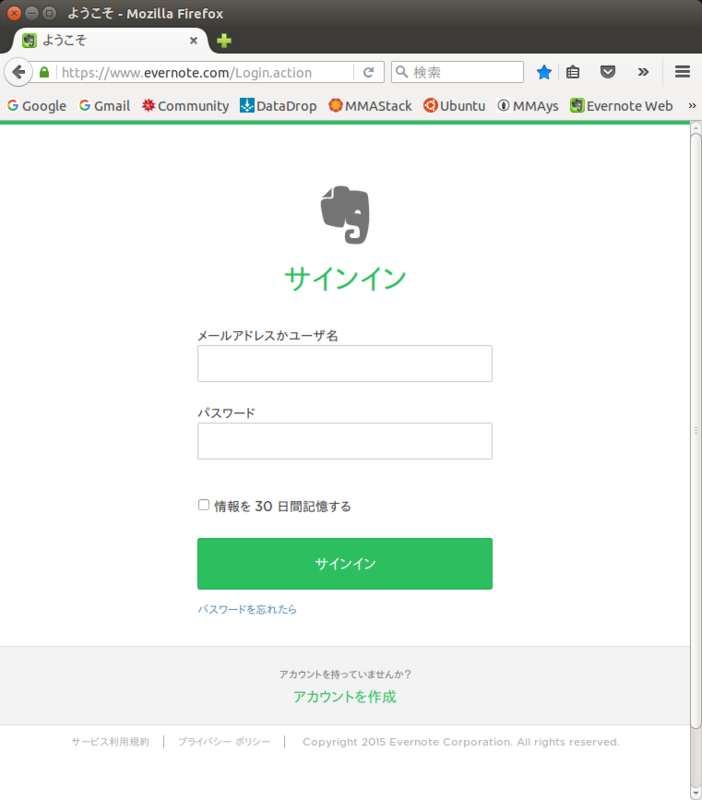Click the Evernote elephant logo
The image size is (702, 800).
(x=345, y=215)
